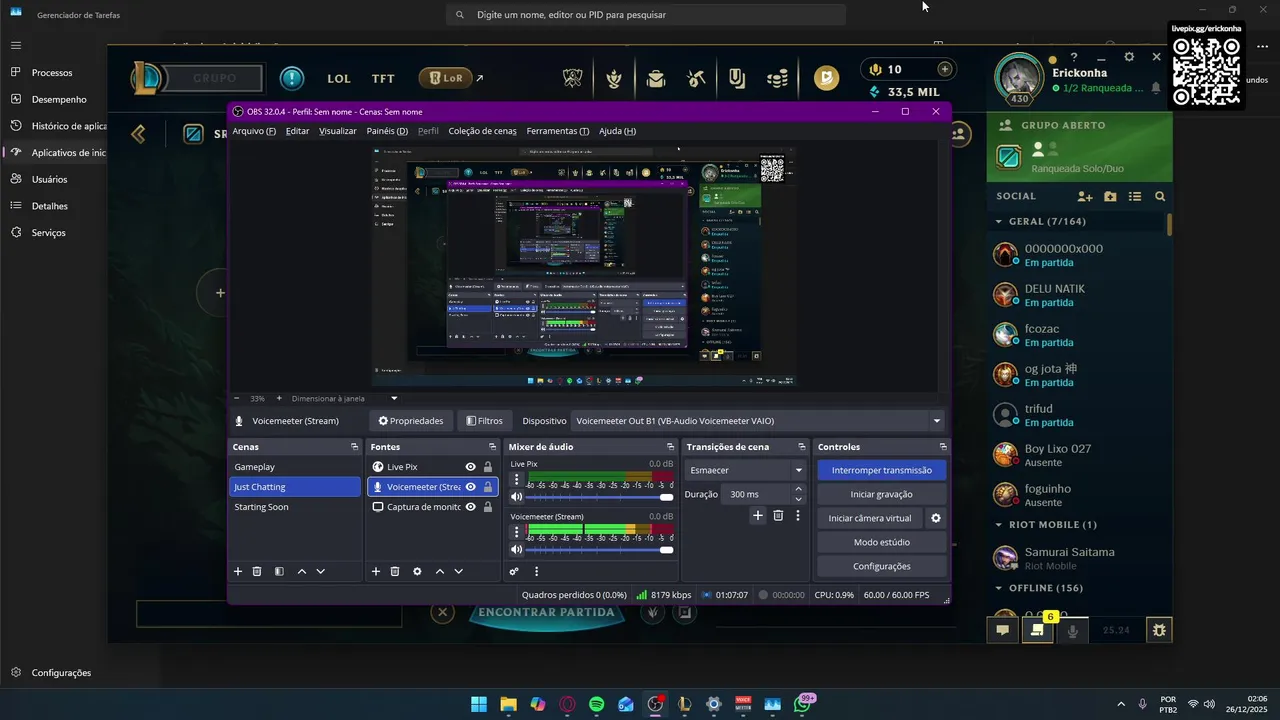Image resolution: width=1280 pixels, height=720 pixels.
Task: Open League client missions exclamation icon
Action: click(x=292, y=78)
